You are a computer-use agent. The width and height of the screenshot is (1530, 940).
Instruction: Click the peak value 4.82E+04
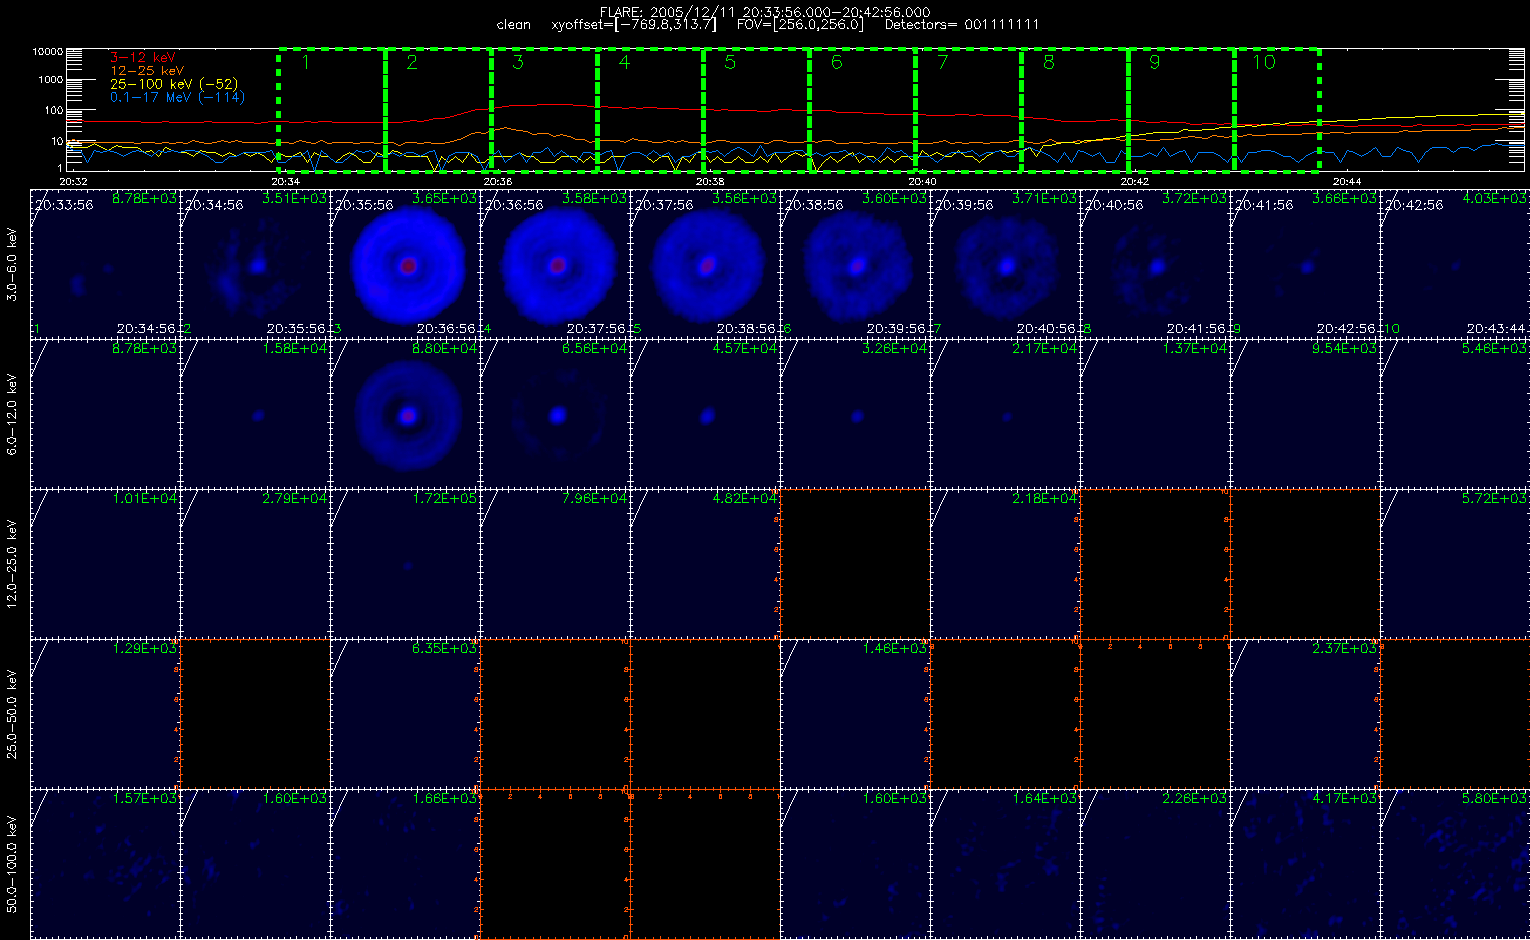click(x=744, y=499)
